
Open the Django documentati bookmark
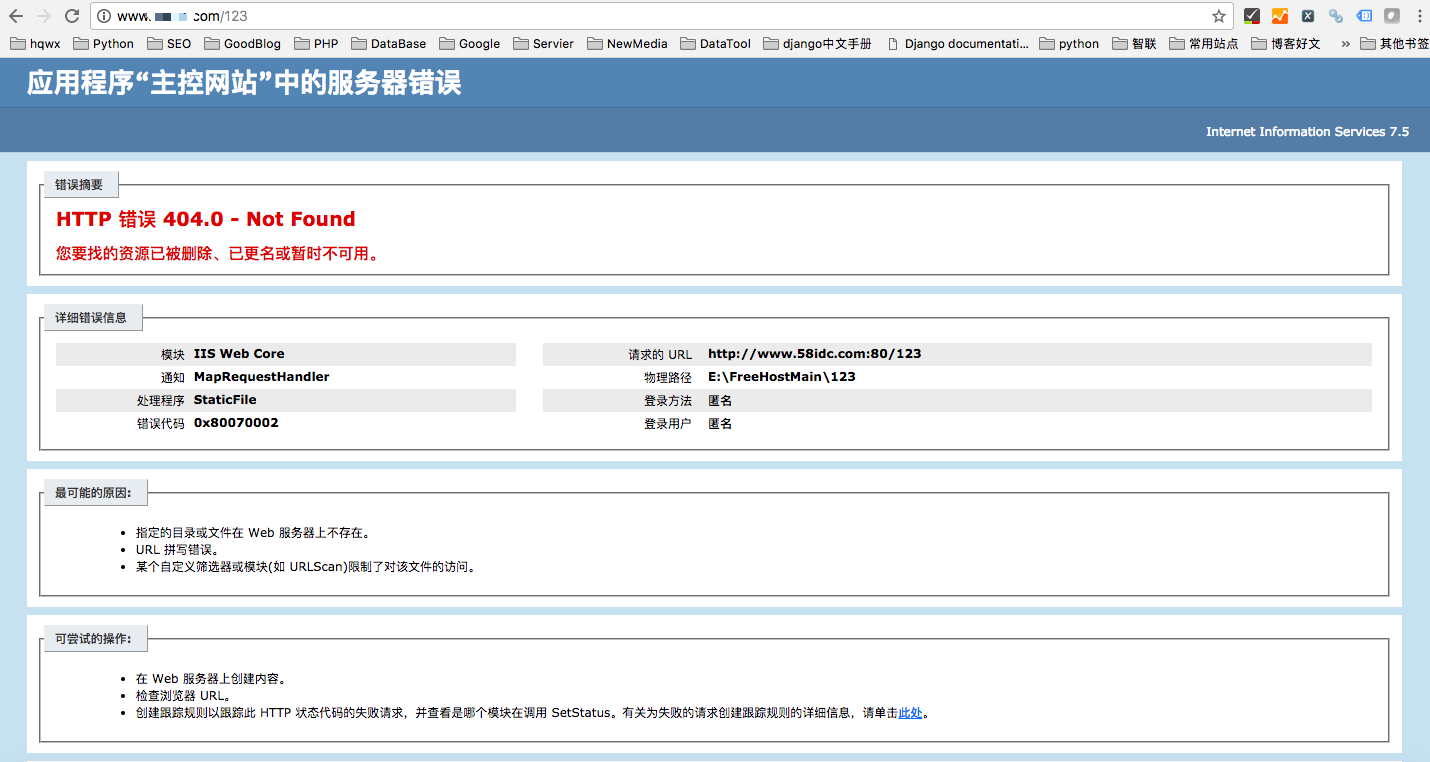(957, 43)
